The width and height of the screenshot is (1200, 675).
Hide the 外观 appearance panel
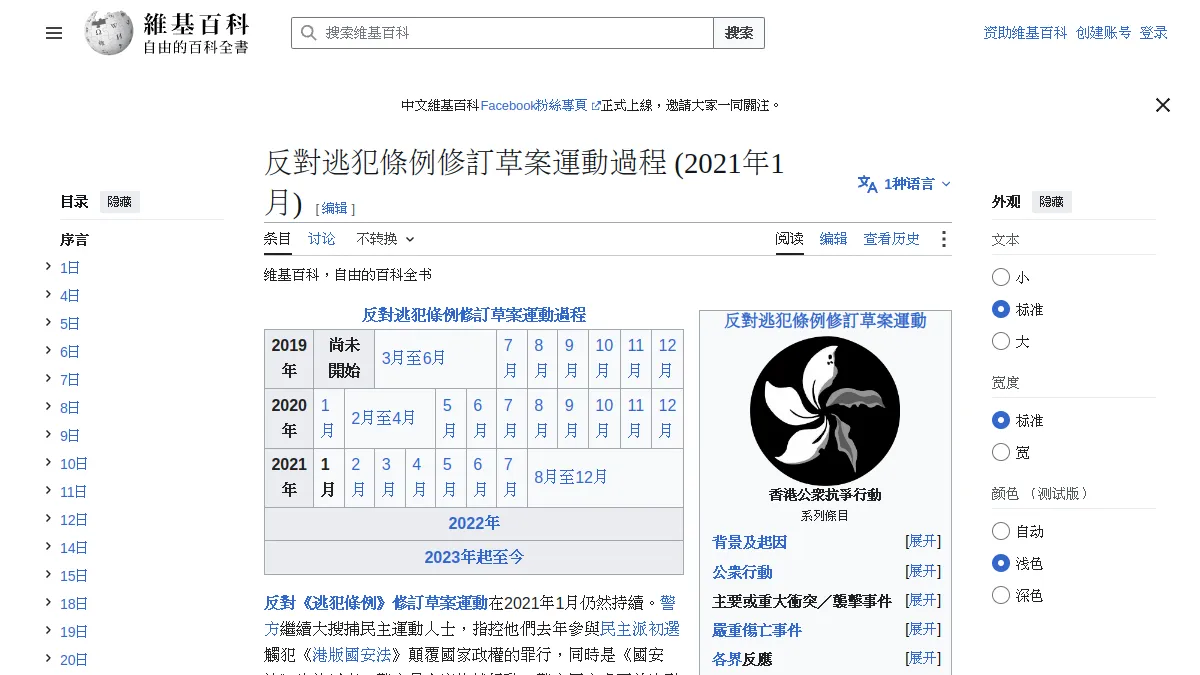pos(1052,202)
